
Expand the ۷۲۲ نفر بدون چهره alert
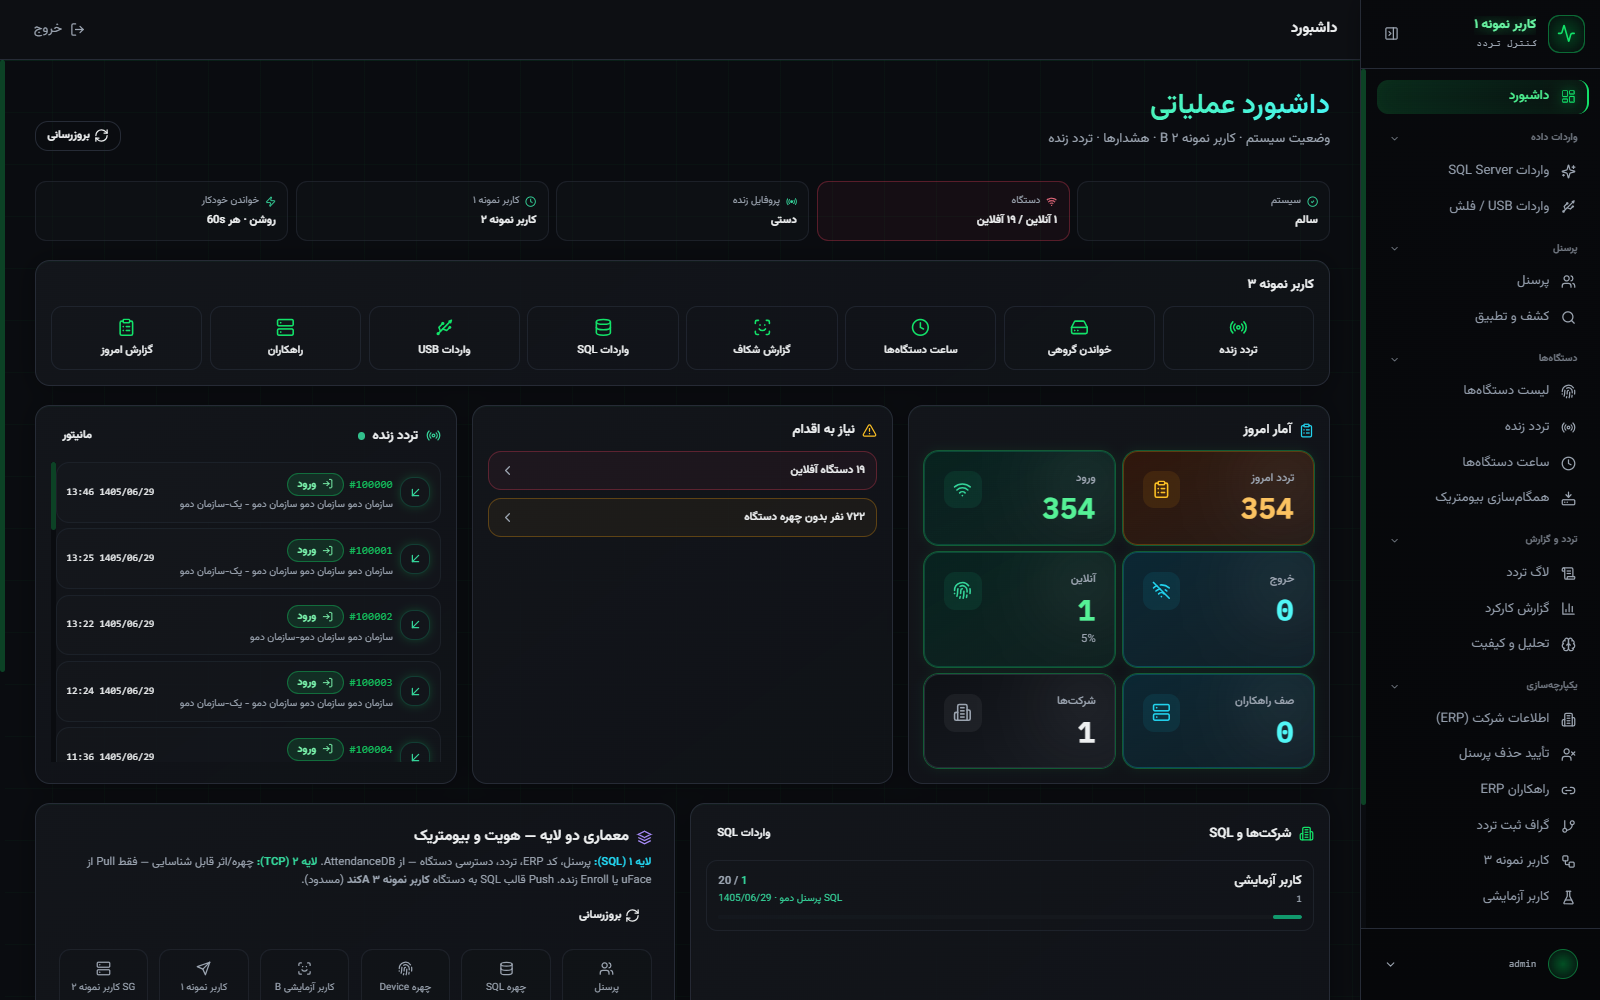pos(682,517)
